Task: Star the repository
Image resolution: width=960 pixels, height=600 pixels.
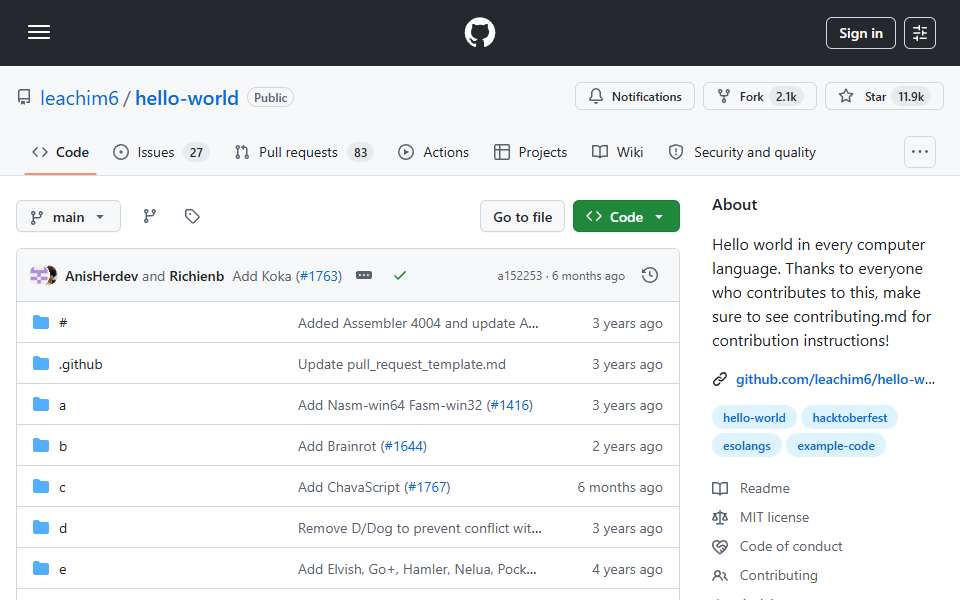Action: click(x=884, y=97)
